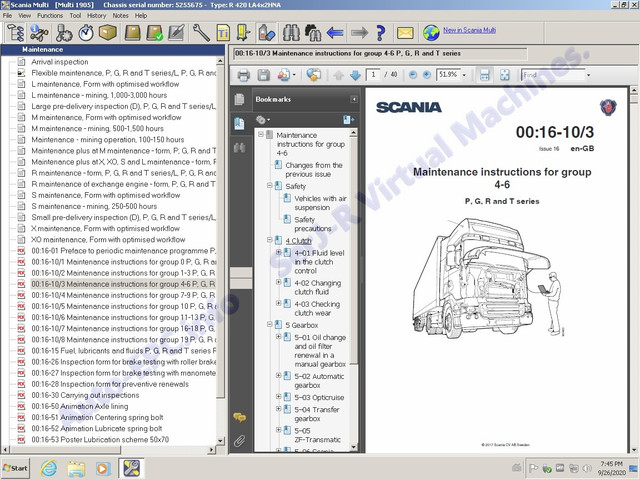This screenshot has width=640, height=480.
Task: Expand the 5-03 Opticruise bookmark
Action: [x=278, y=396]
